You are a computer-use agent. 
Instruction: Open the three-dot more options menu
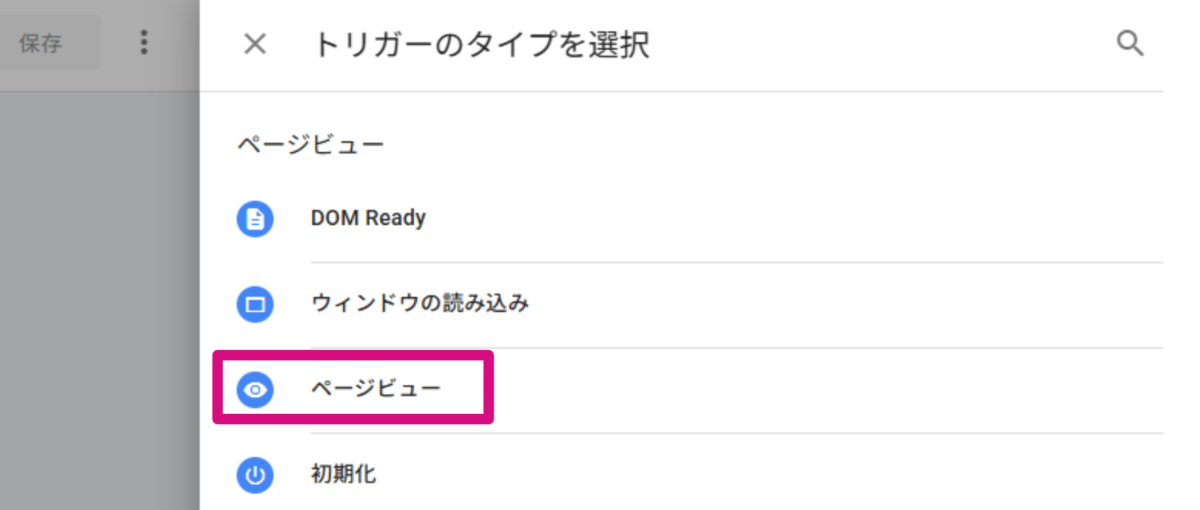(144, 42)
